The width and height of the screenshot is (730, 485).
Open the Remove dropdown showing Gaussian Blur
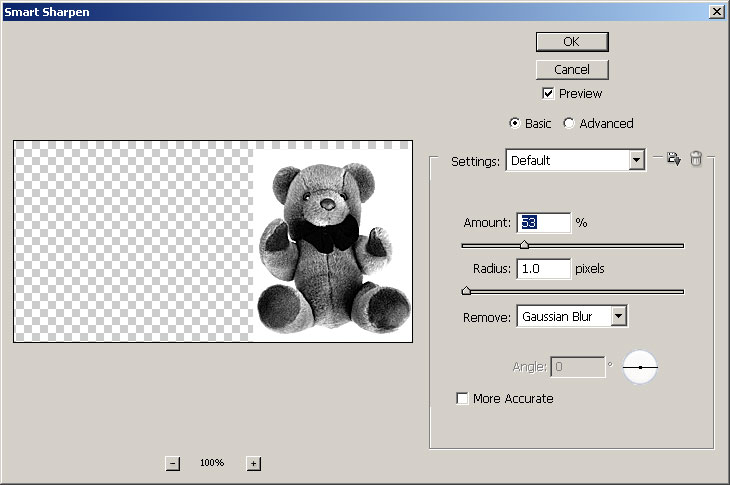click(x=572, y=317)
